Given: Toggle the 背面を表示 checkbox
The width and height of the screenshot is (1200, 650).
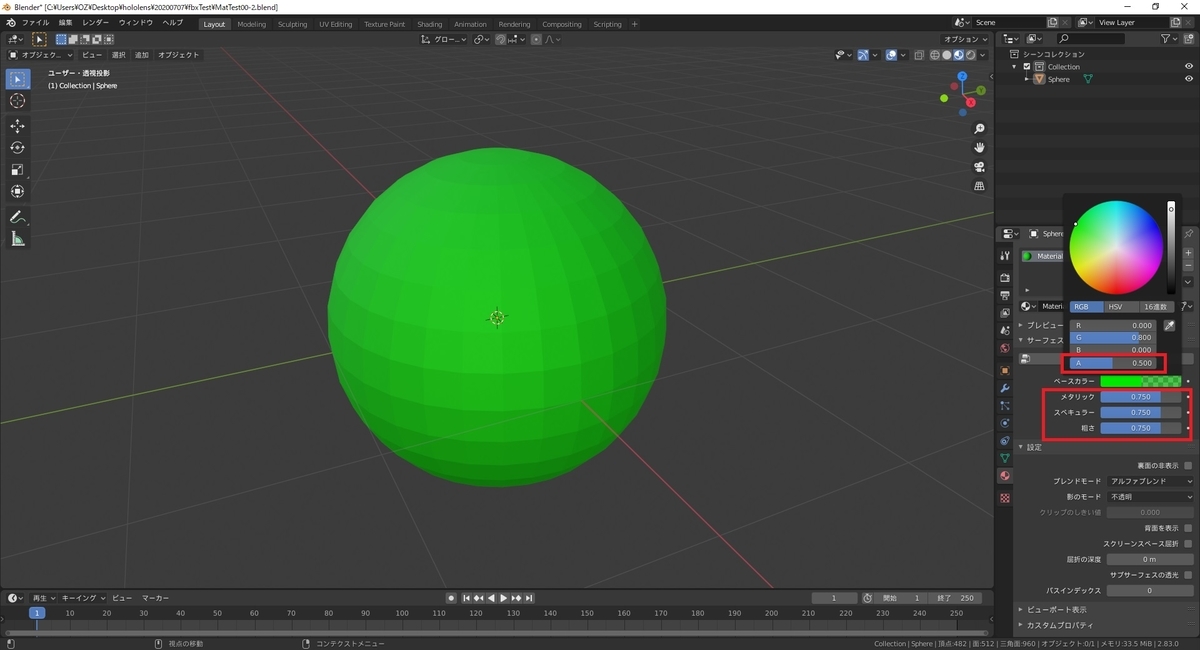Looking at the screenshot, I should pyautogui.click(x=1188, y=528).
